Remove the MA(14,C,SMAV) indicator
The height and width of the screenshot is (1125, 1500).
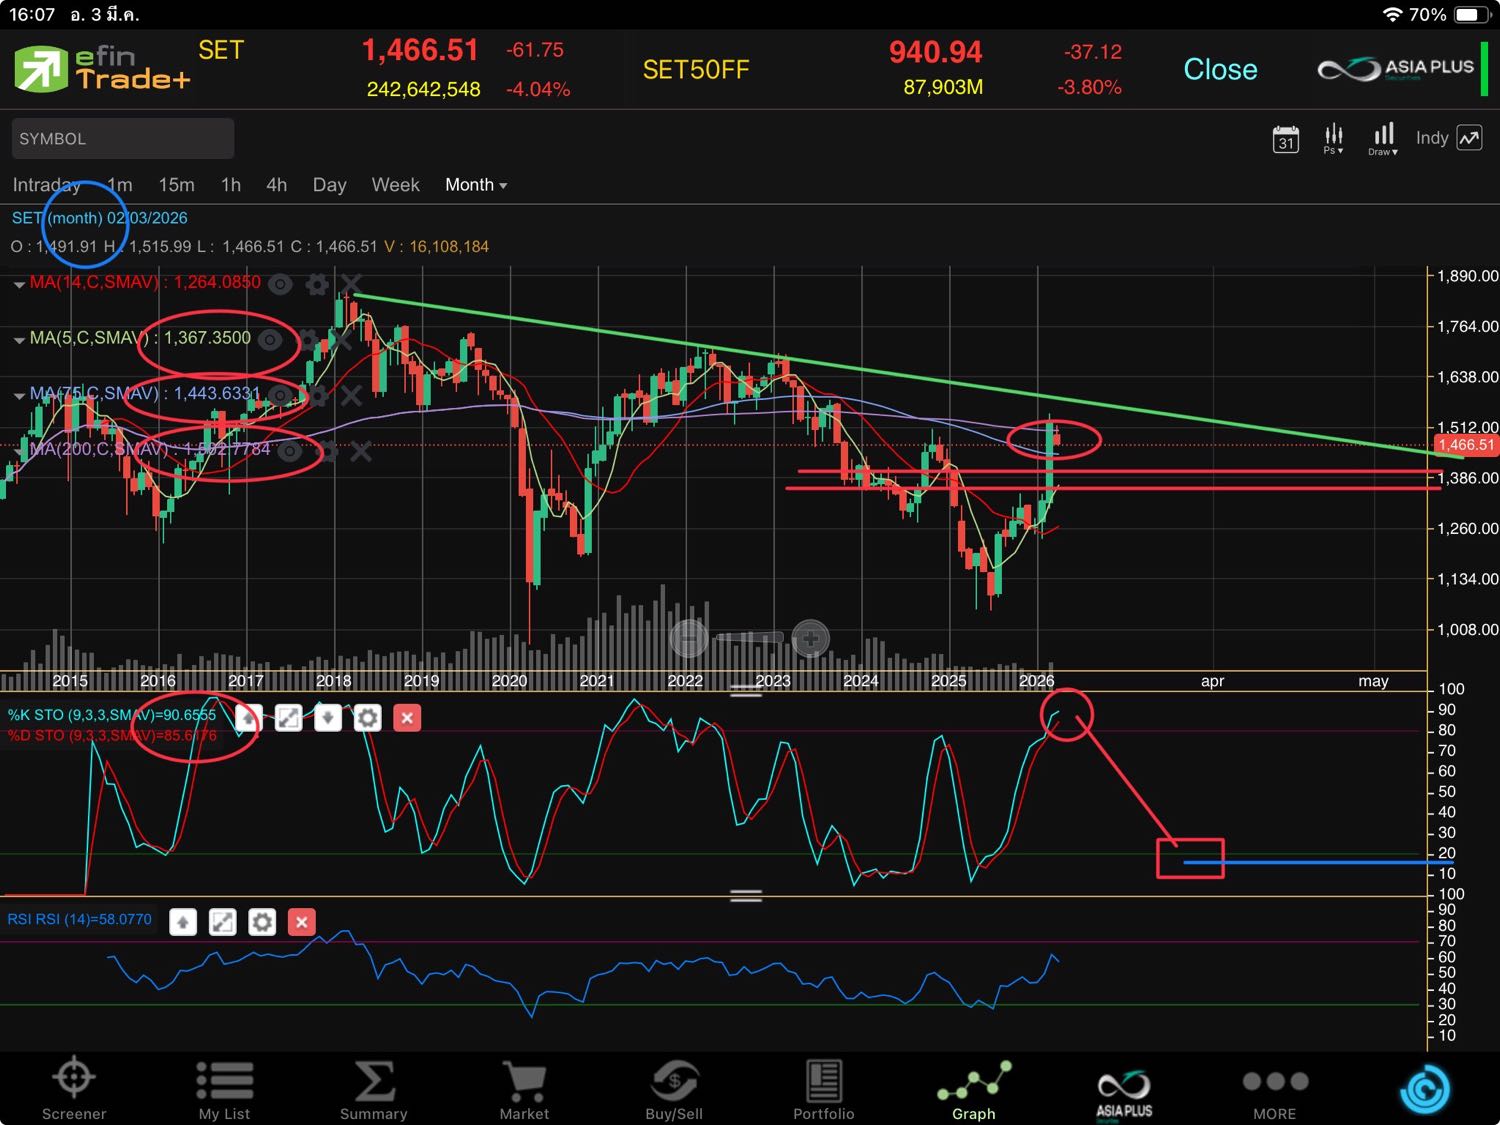coord(351,284)
